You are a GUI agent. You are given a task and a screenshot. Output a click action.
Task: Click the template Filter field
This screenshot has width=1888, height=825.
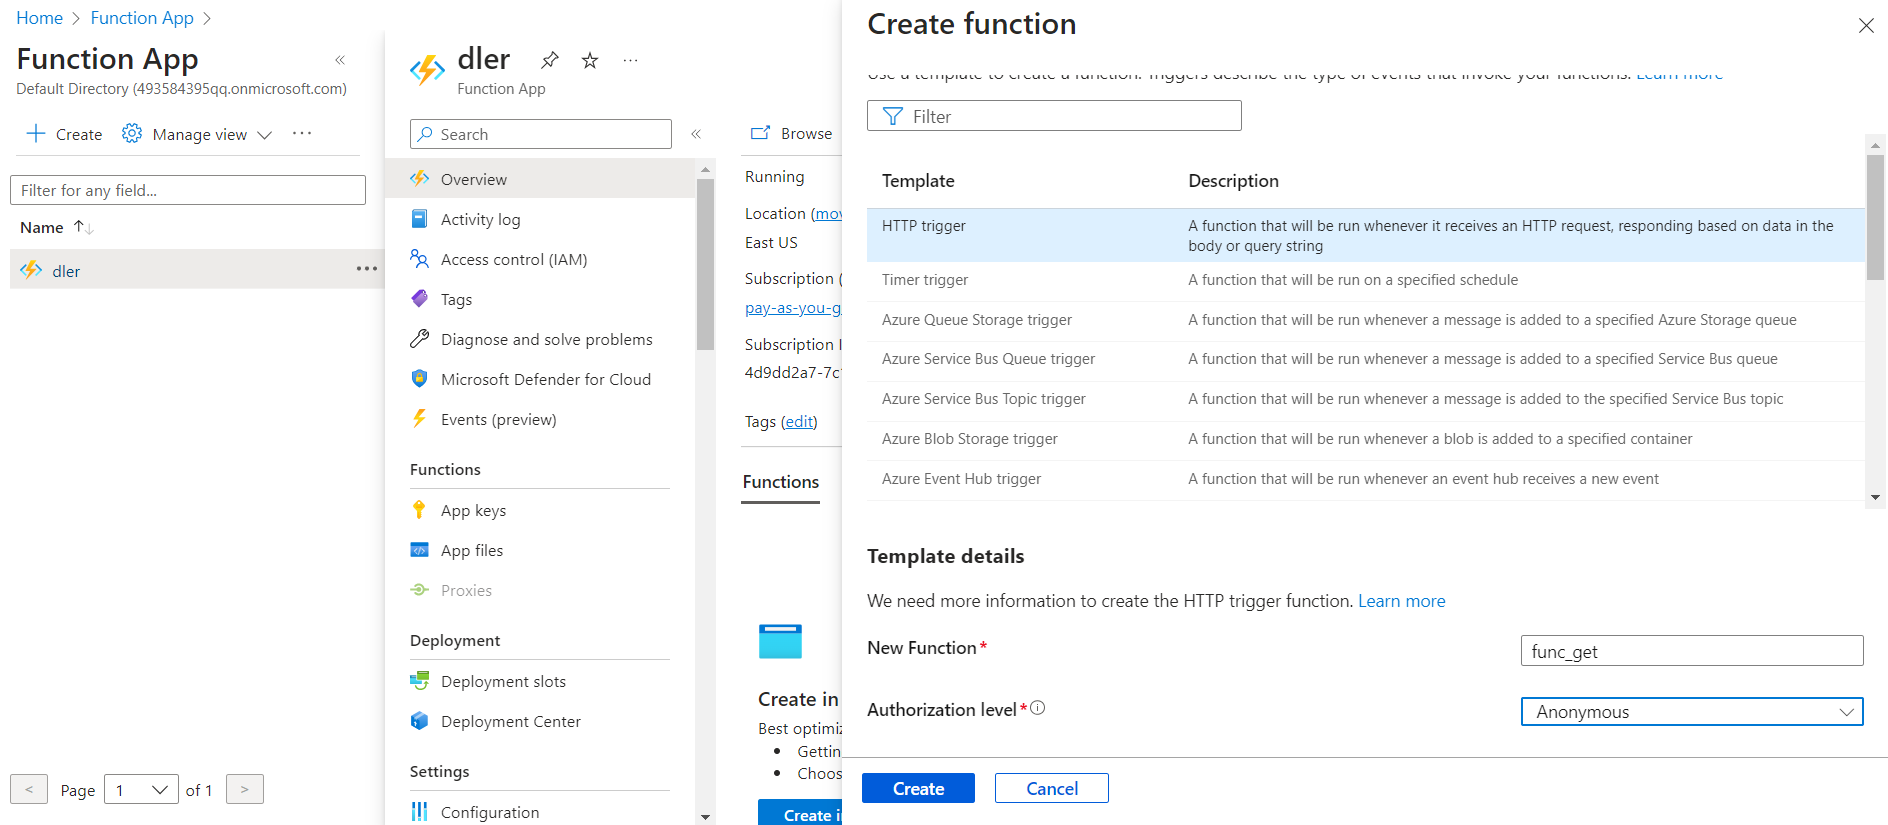(1054, 116)
